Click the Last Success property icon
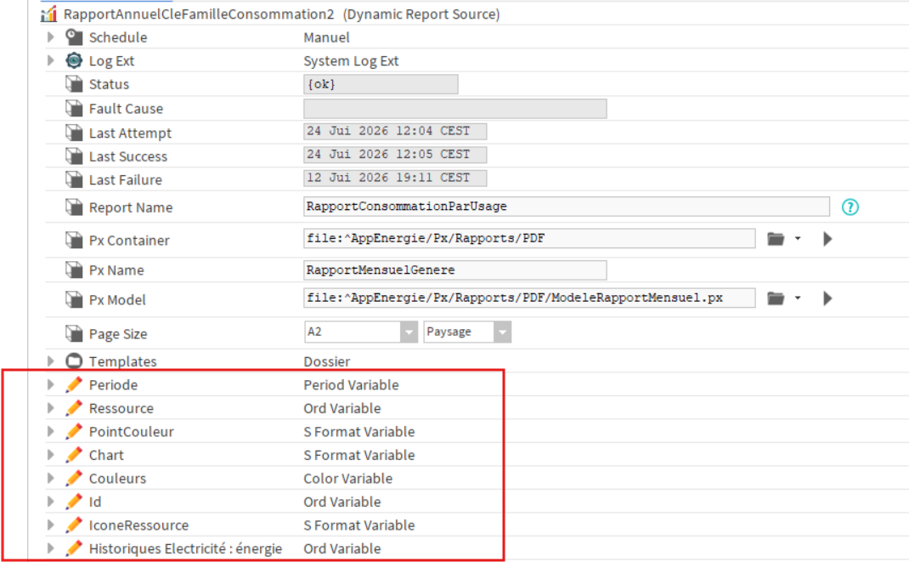Screen dimensions: 909x562 (x=74, y=156)
